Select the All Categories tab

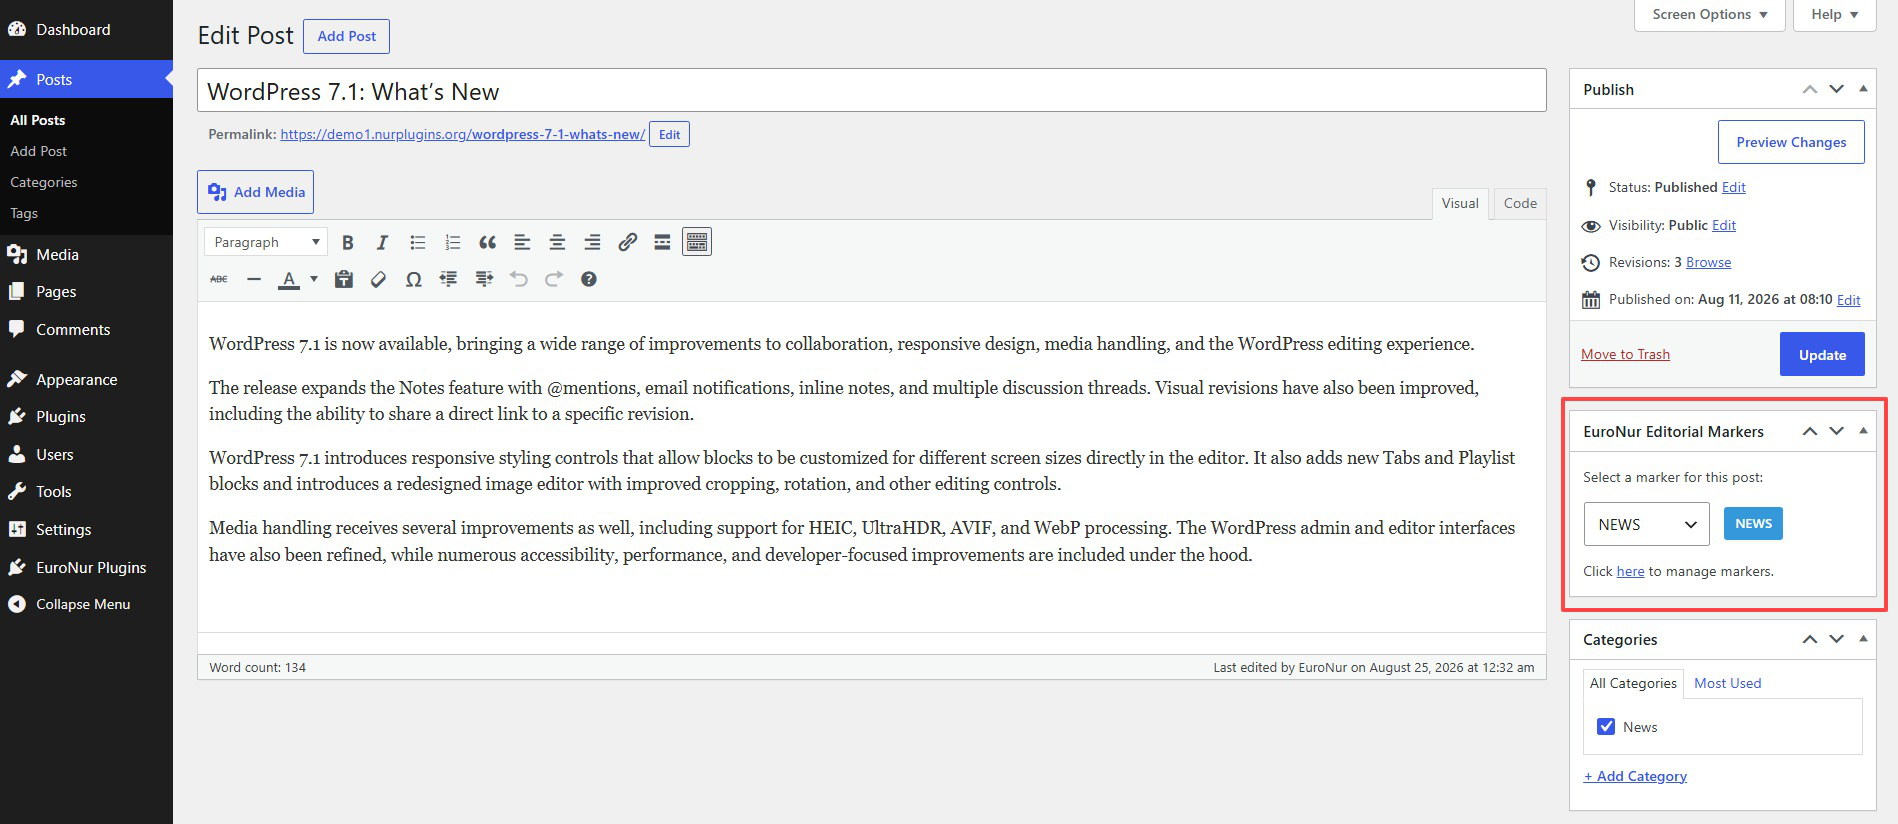pos(1633,683)
